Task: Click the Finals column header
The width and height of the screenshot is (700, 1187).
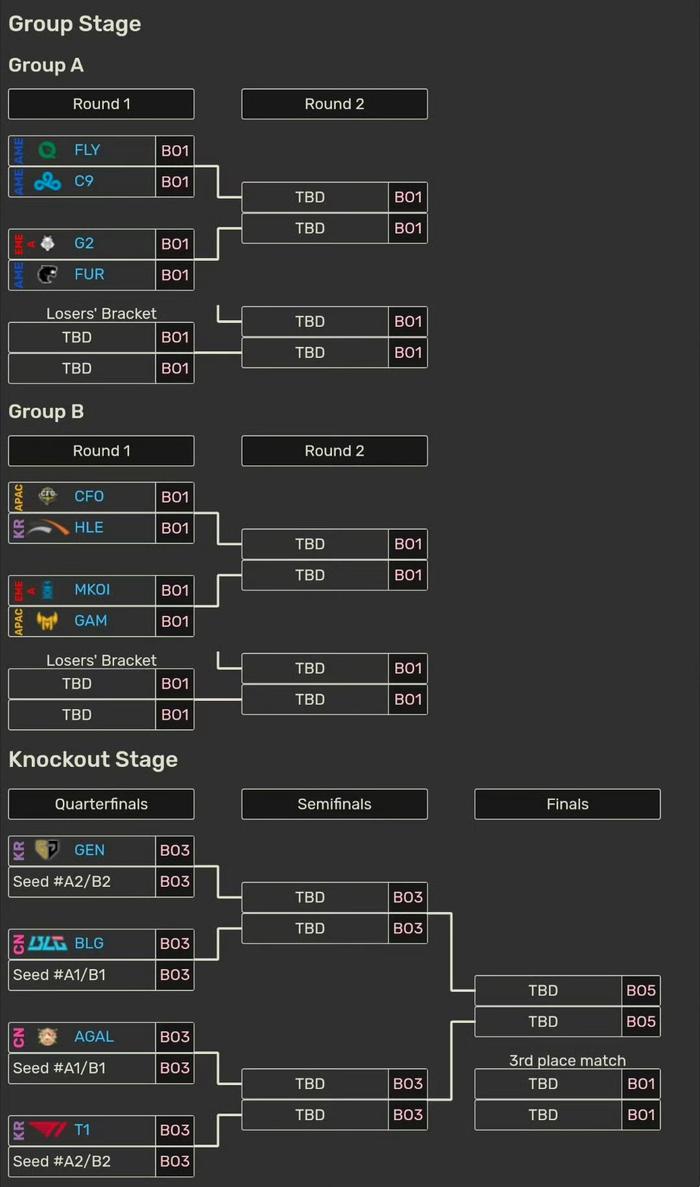Action: [x=568, y=804]
